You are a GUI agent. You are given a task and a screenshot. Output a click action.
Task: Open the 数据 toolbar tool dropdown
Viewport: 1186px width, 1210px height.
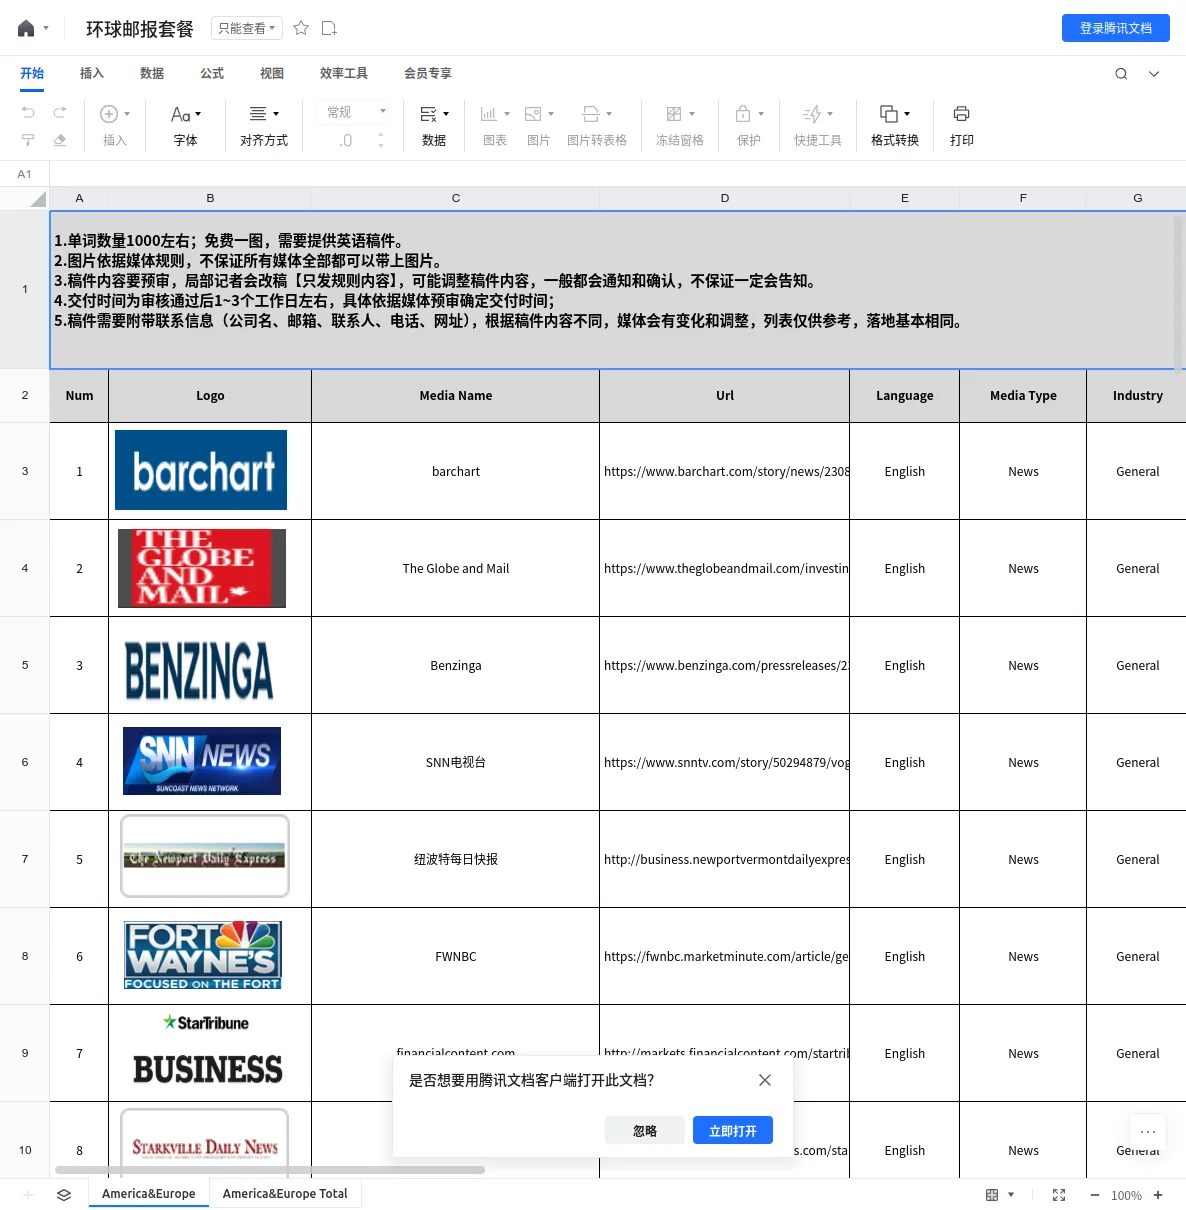[x=434, y=126]
